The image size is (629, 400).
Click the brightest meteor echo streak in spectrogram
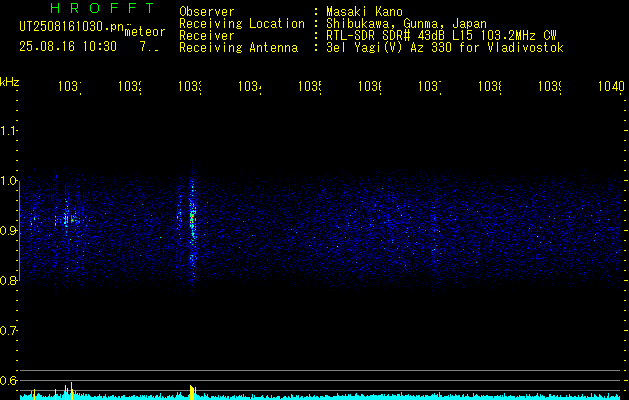[193, 229]
